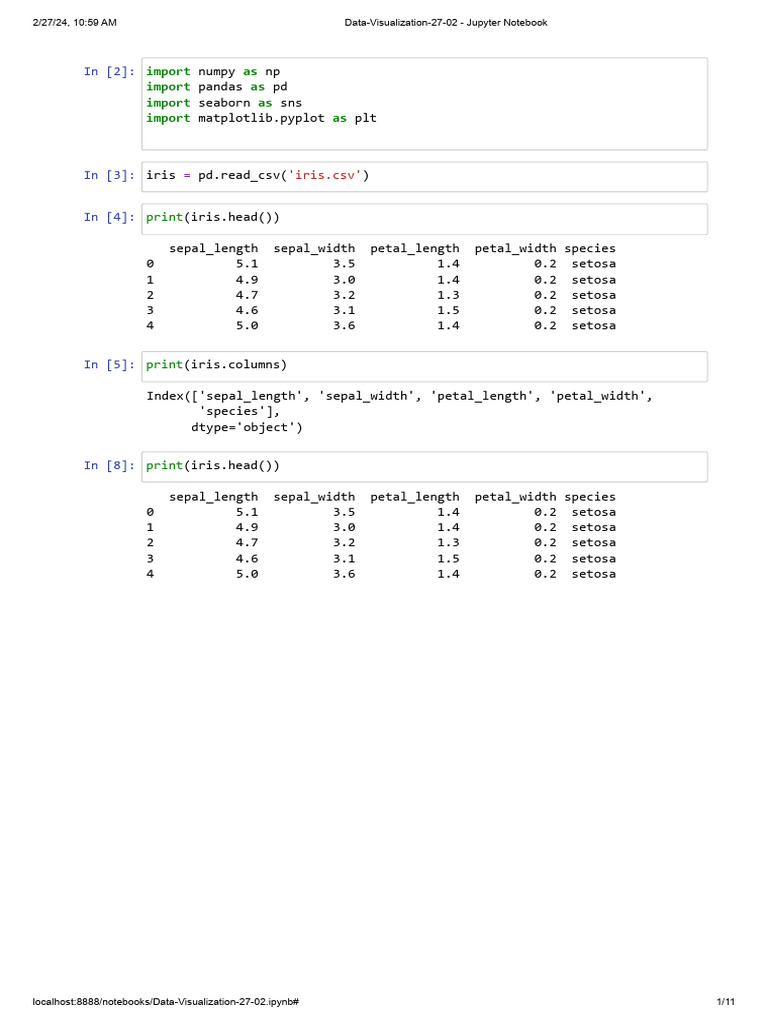Click petal_width header in first output table
This screenshot has height=1024, width=768.
click(515, 248)
